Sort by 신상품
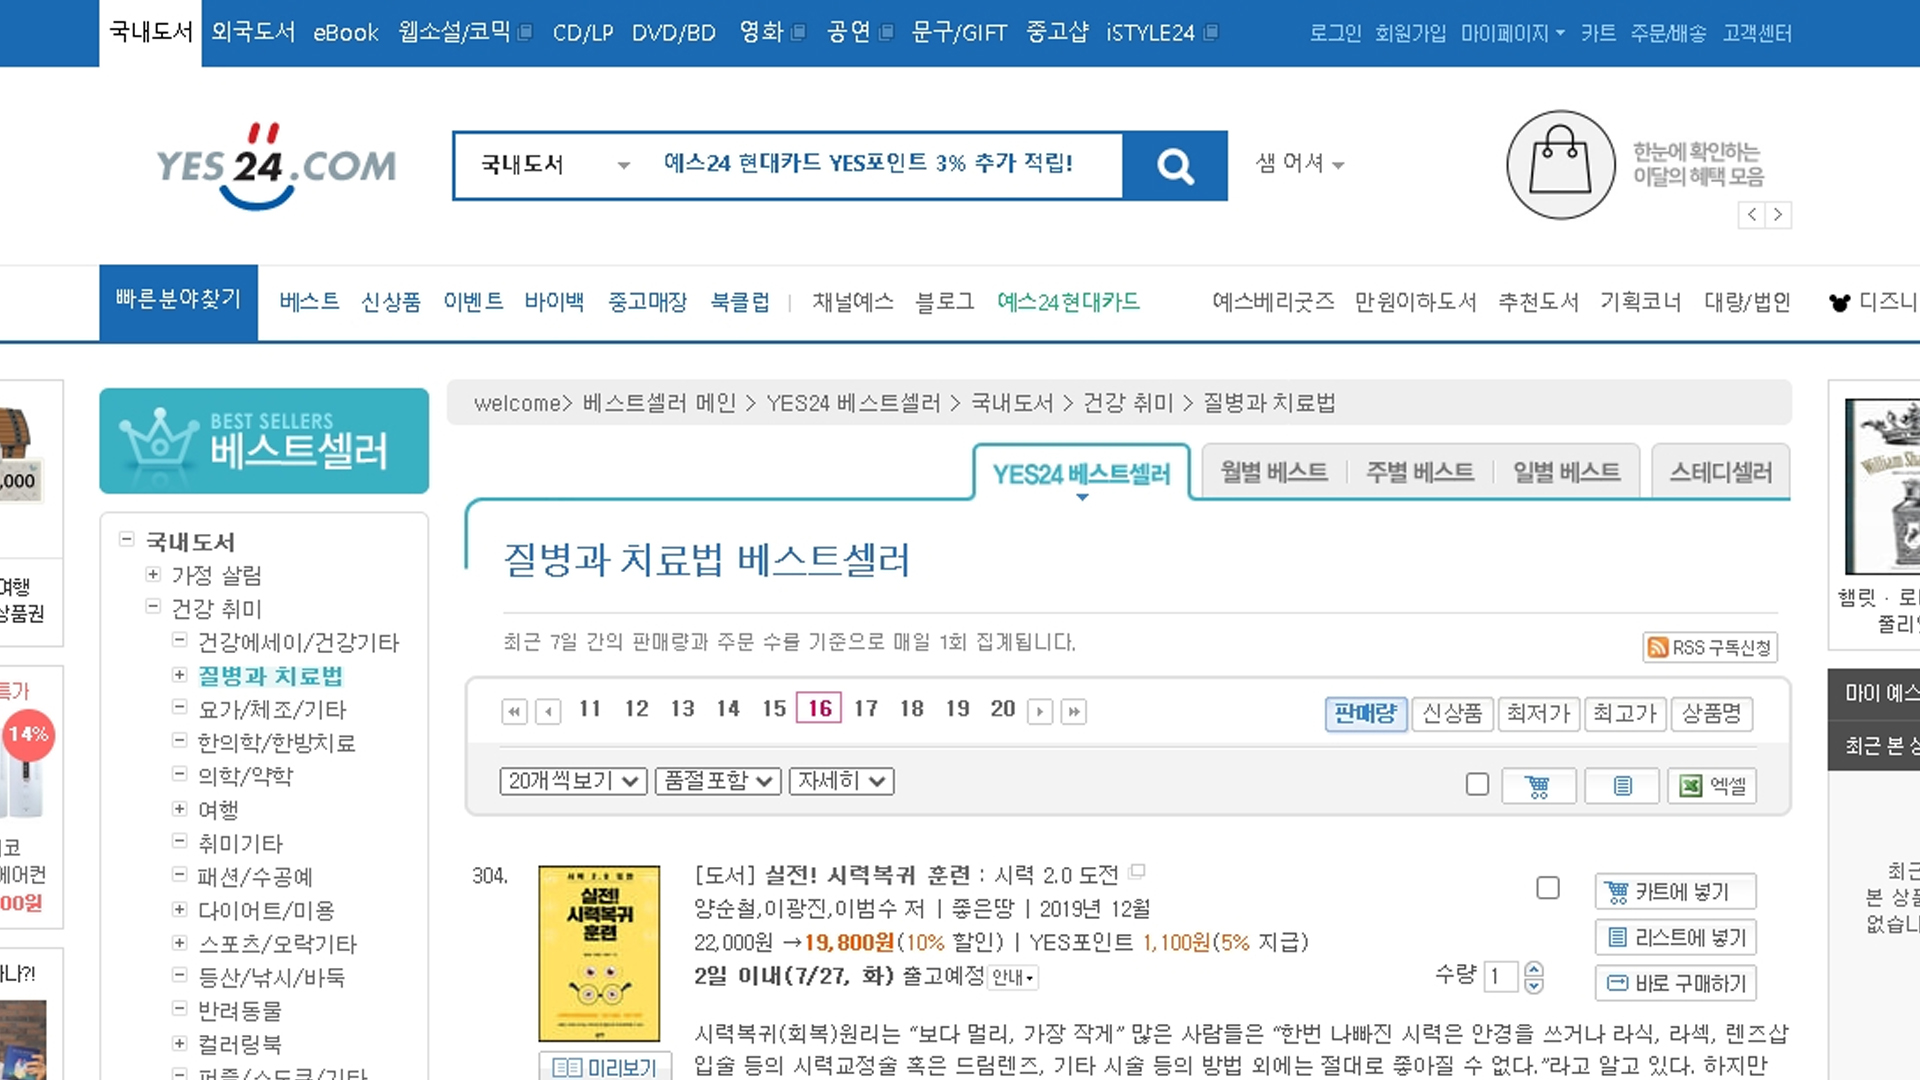Image resolution: width=1920 pixels, height=1080 pixels. (1452, 713)
